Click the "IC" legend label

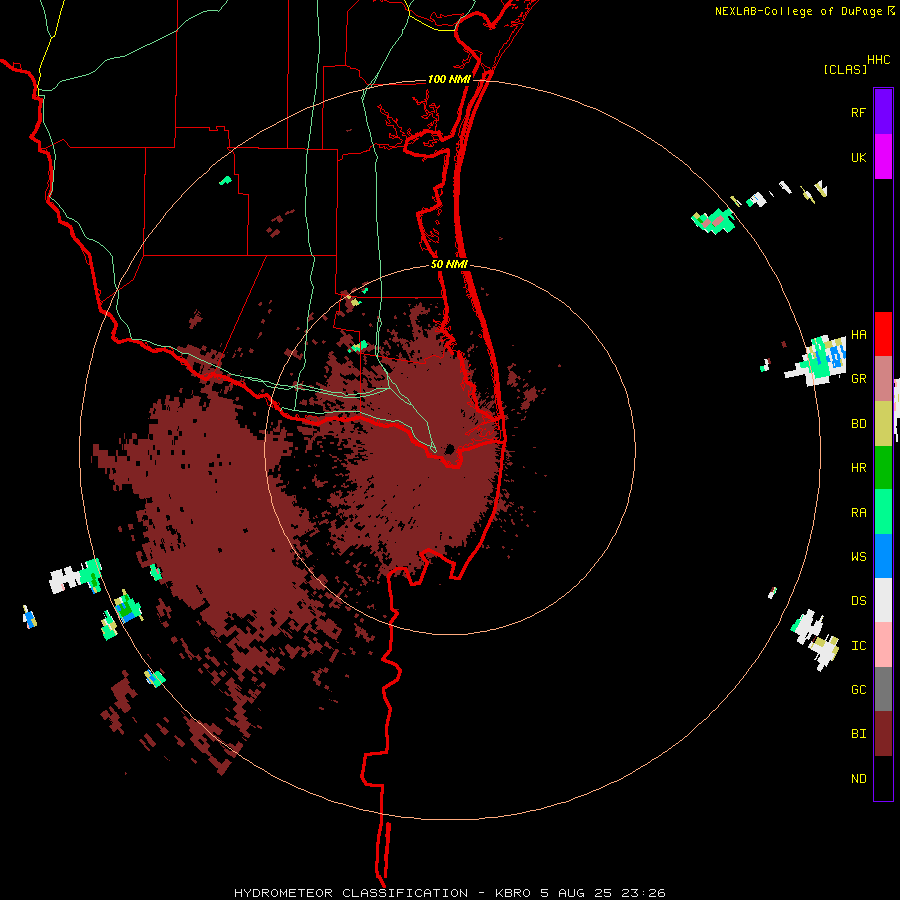click(858, 646)
